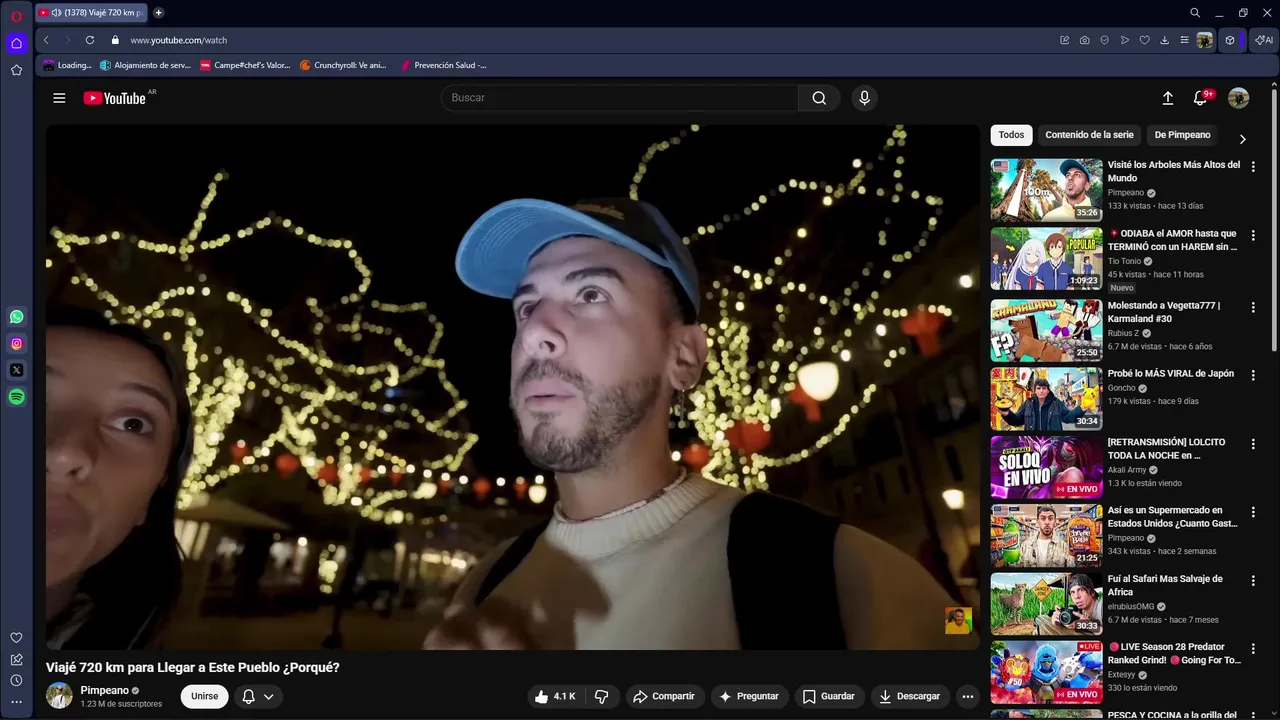Open browser downloads icon in toolbar

point(1165,40)
